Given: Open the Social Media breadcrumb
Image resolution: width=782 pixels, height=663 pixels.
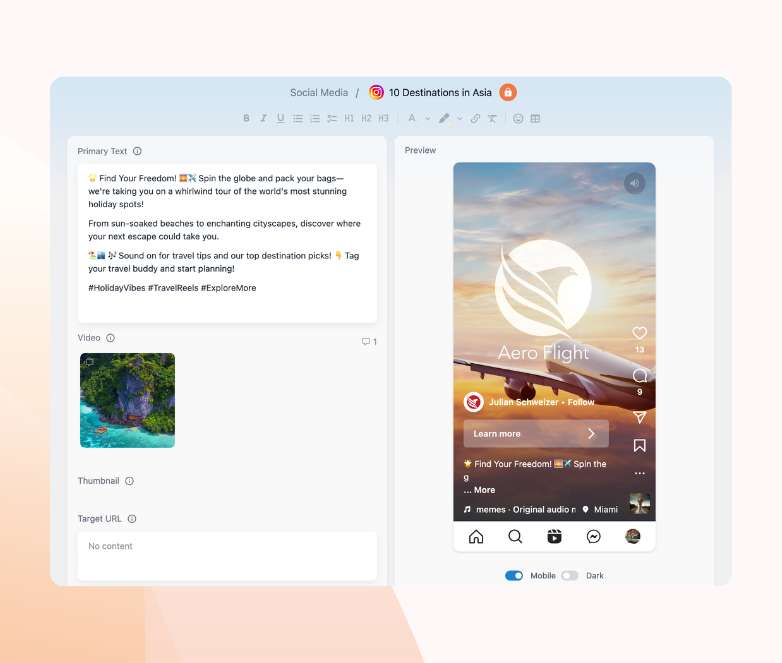Looking at the screenshot, I should 319,92.
